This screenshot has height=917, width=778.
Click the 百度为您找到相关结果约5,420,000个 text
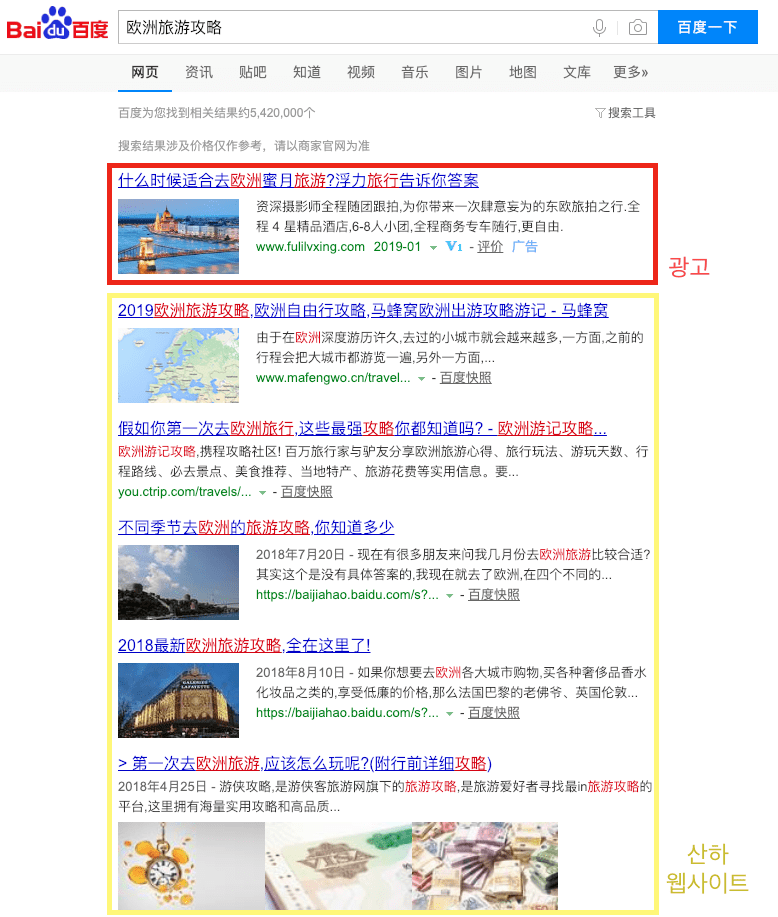[x=216, y=113]
